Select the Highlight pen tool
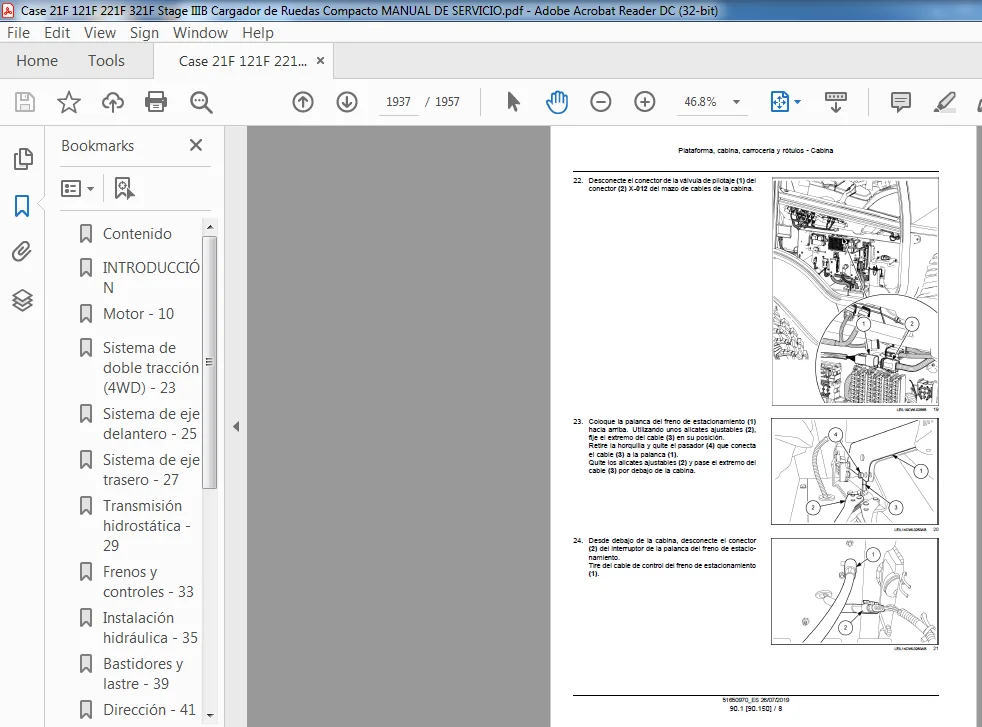Viewport: 982px width, 727px height. pyautogui.click(x=944, y=101)
